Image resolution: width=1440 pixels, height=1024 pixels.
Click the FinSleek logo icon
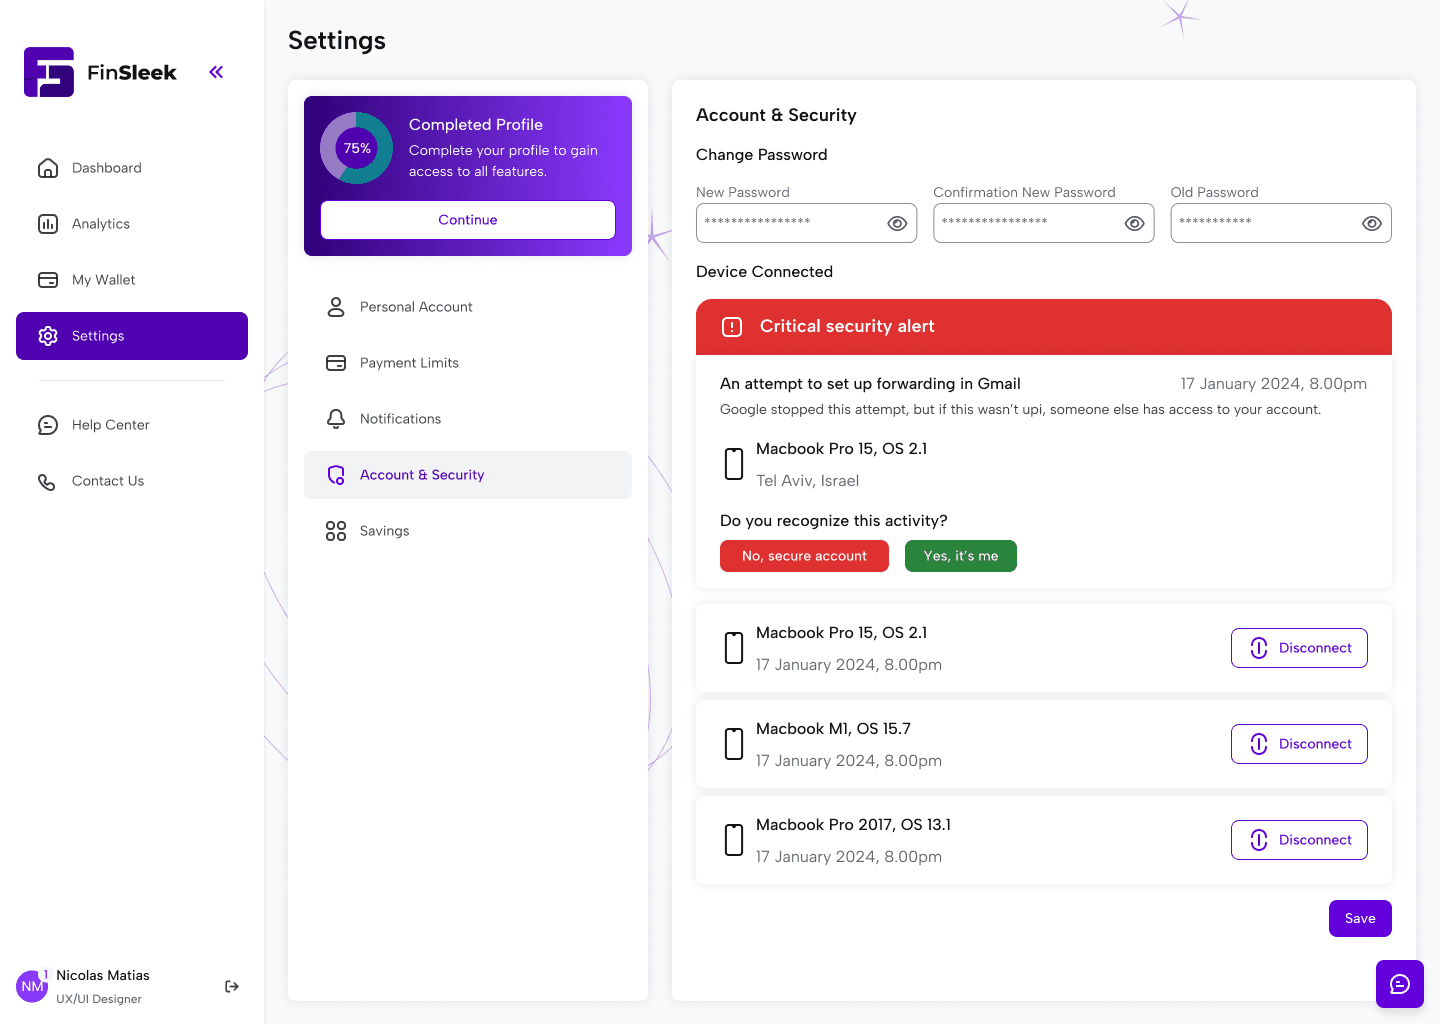pos(49,72)
